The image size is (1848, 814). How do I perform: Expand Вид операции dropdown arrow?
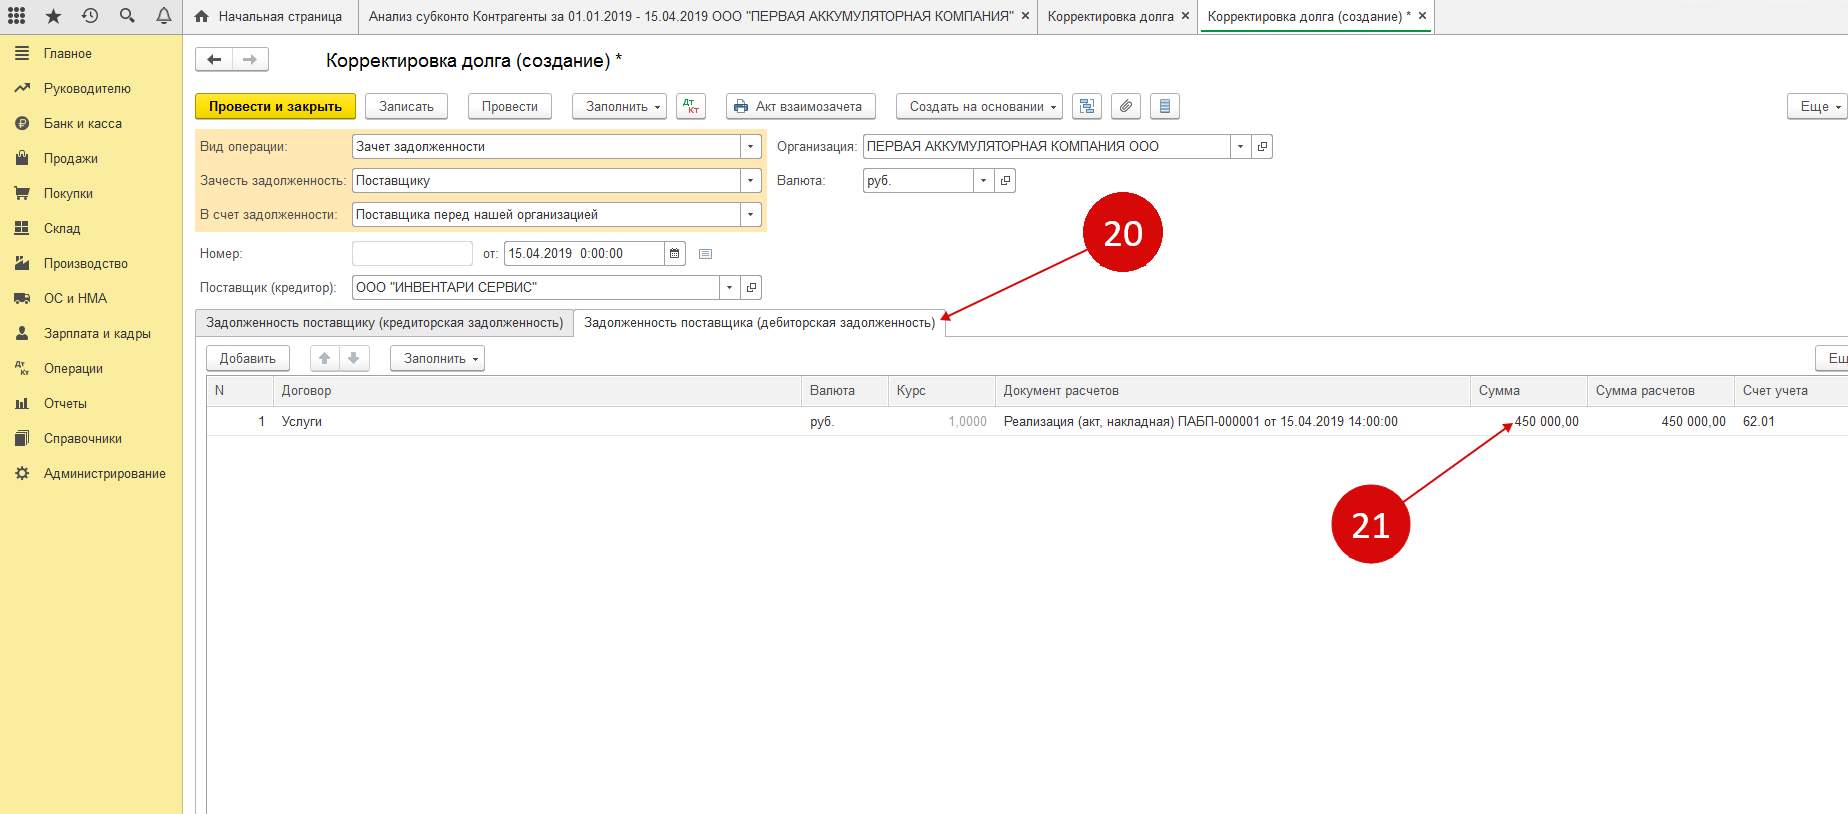pyautogui.click(x=751, y=147)
